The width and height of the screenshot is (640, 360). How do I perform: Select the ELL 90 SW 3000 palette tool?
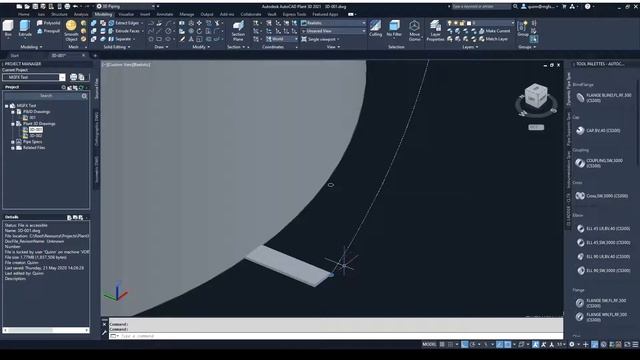pos(603,271)
